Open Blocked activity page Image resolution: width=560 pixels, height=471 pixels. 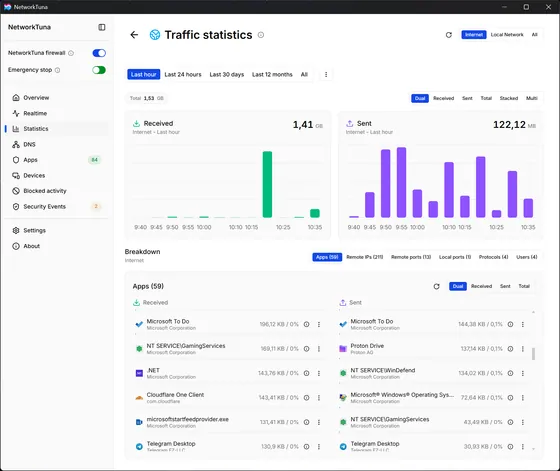coord(57,191)
